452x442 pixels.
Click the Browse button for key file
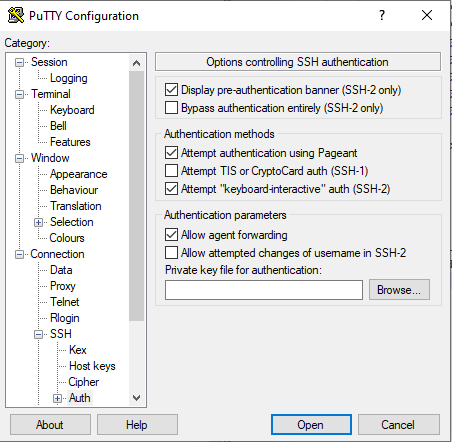(x=399, y=290)
